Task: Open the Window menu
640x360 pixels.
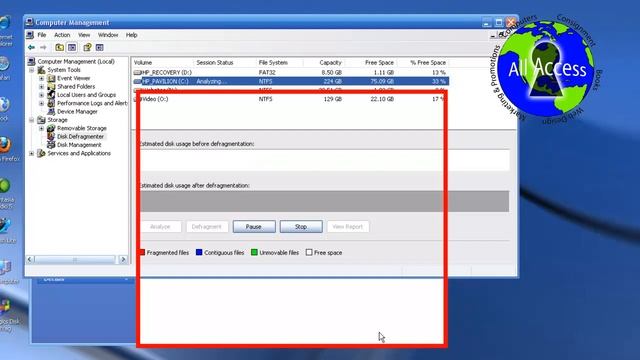Action: pos(108,35)
